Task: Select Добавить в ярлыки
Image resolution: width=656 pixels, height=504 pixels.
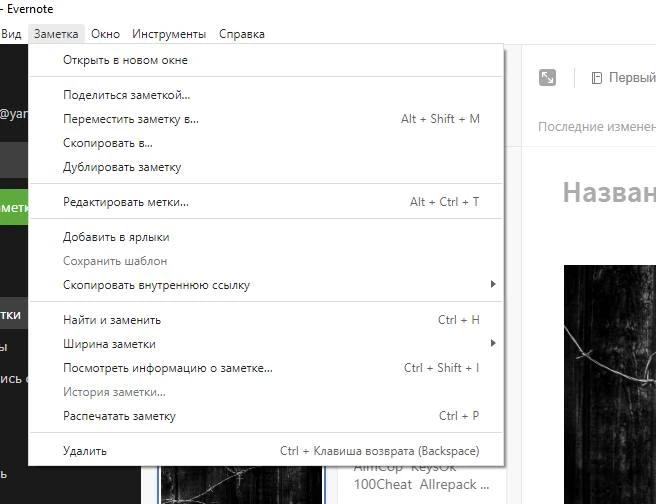Action: (x=266, y=237)
